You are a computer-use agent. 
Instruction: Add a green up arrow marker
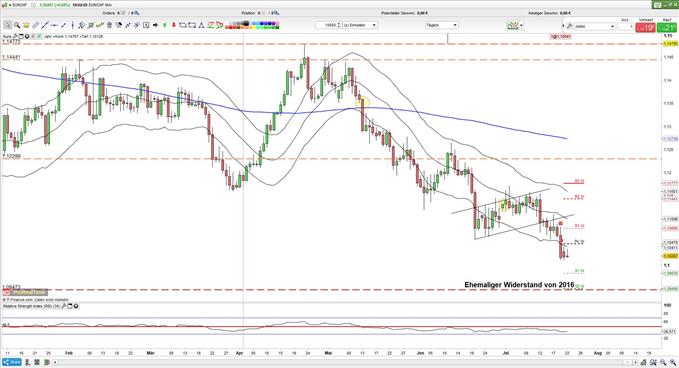pos(165,25)
